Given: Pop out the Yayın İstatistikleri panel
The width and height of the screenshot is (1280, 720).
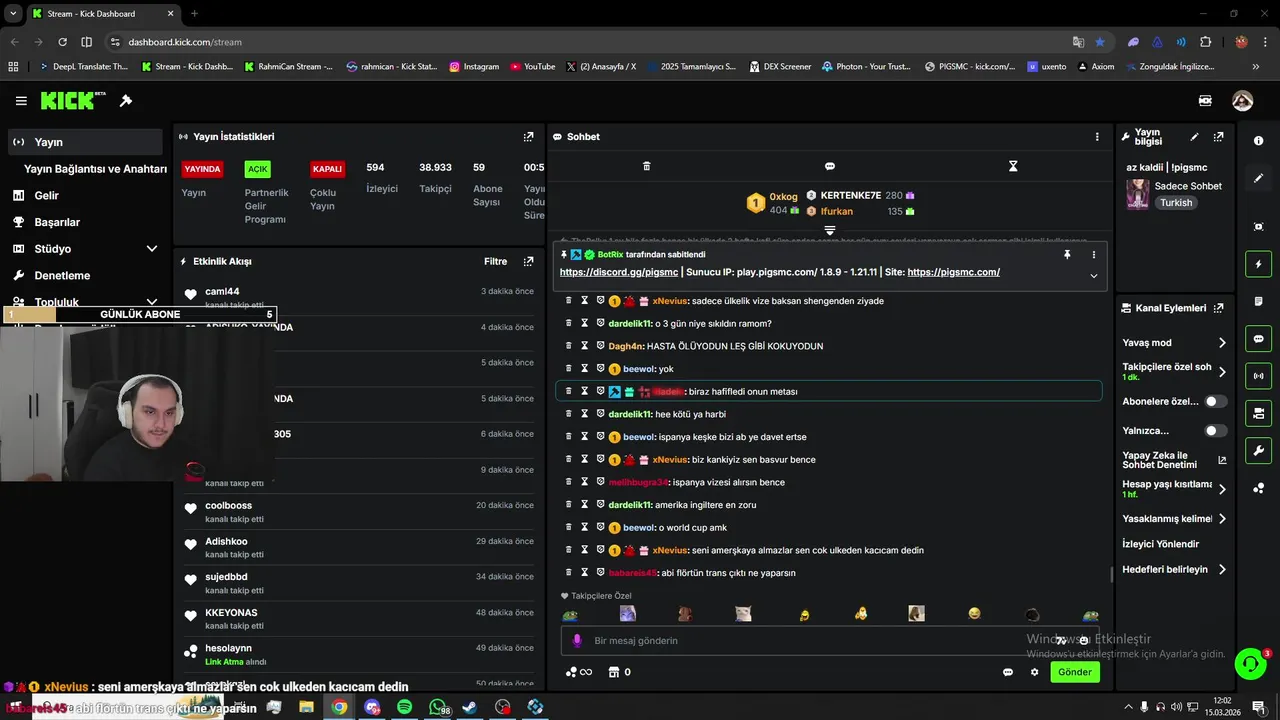Looking at the screenshot, I should [x=528, y=137].
